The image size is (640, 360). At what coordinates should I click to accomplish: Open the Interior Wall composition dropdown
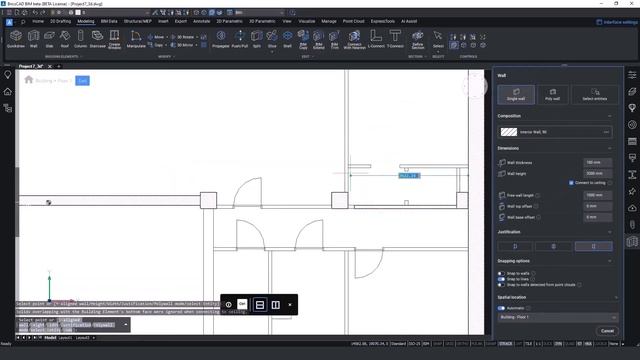coord(555,132)
